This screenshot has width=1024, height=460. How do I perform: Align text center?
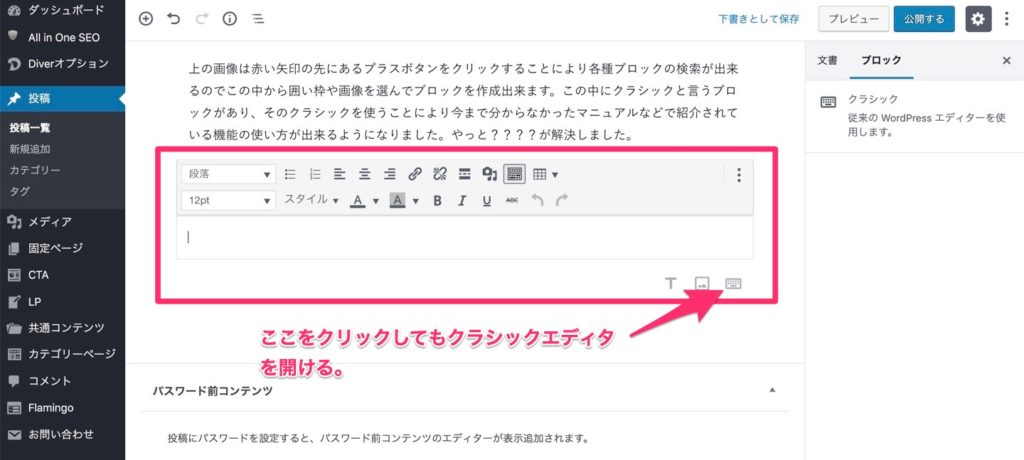[364, 174]
